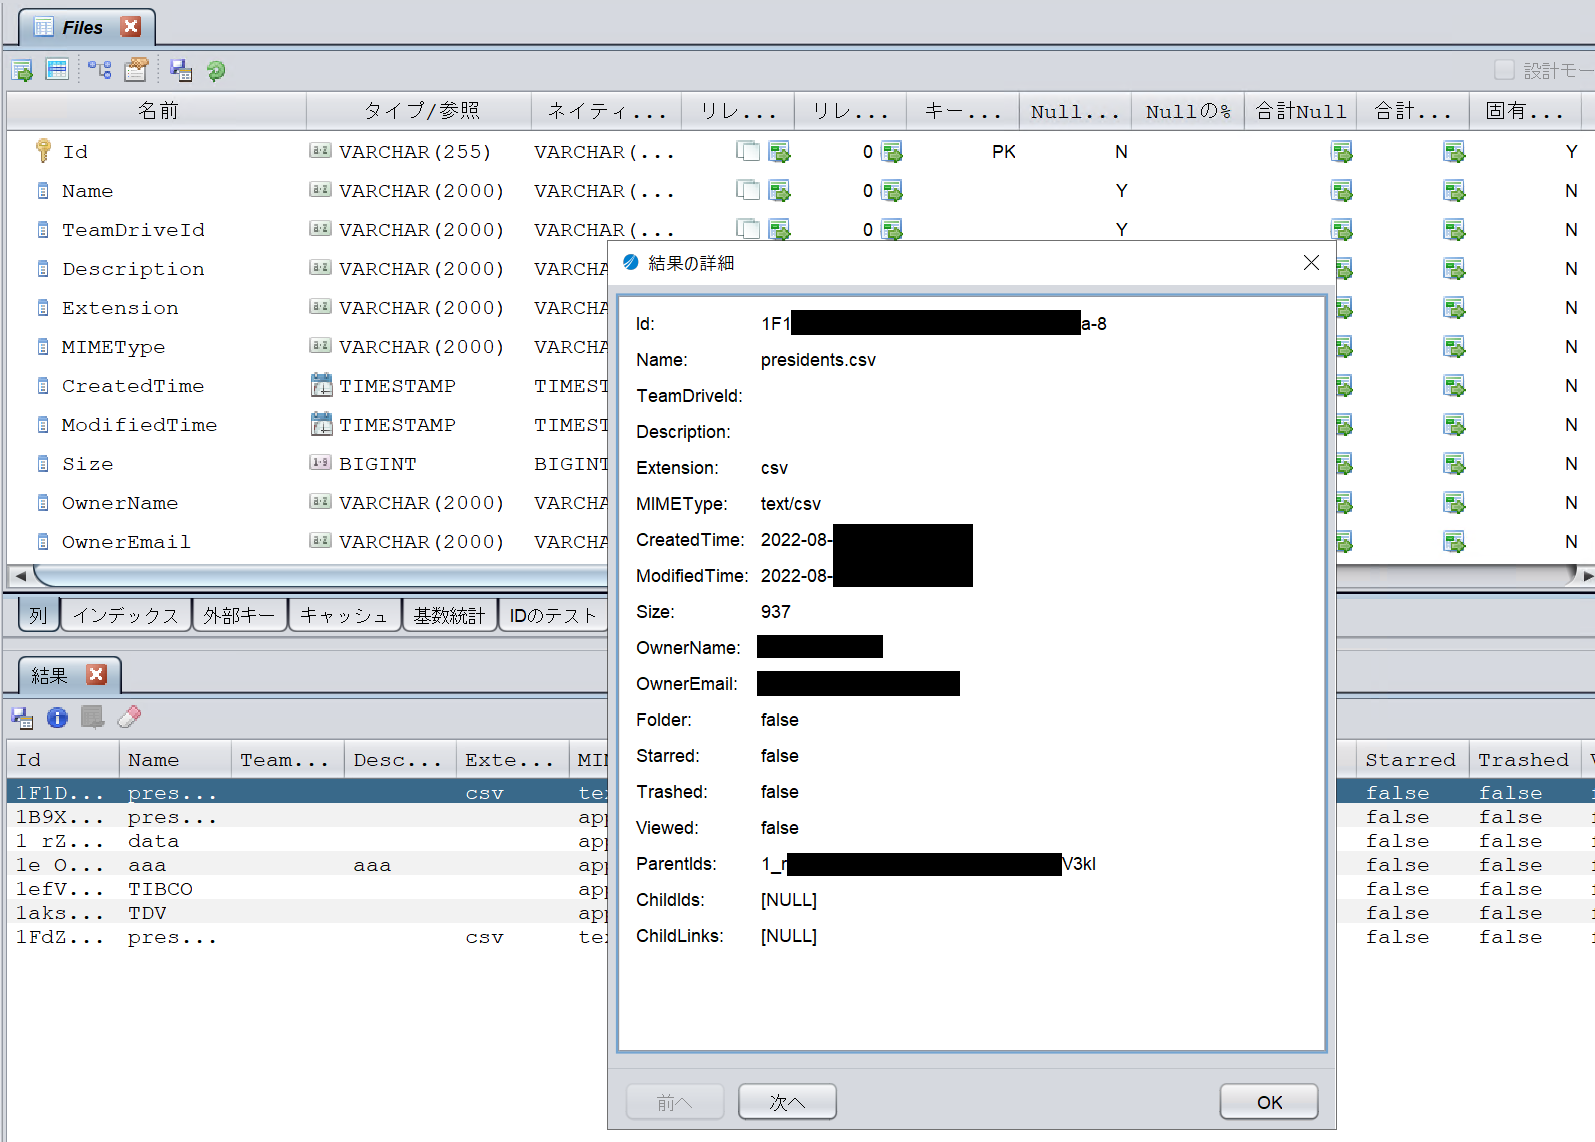Open the 基数統計 tab
This screenshot has width=1595, height=1142.
point(450,615)
